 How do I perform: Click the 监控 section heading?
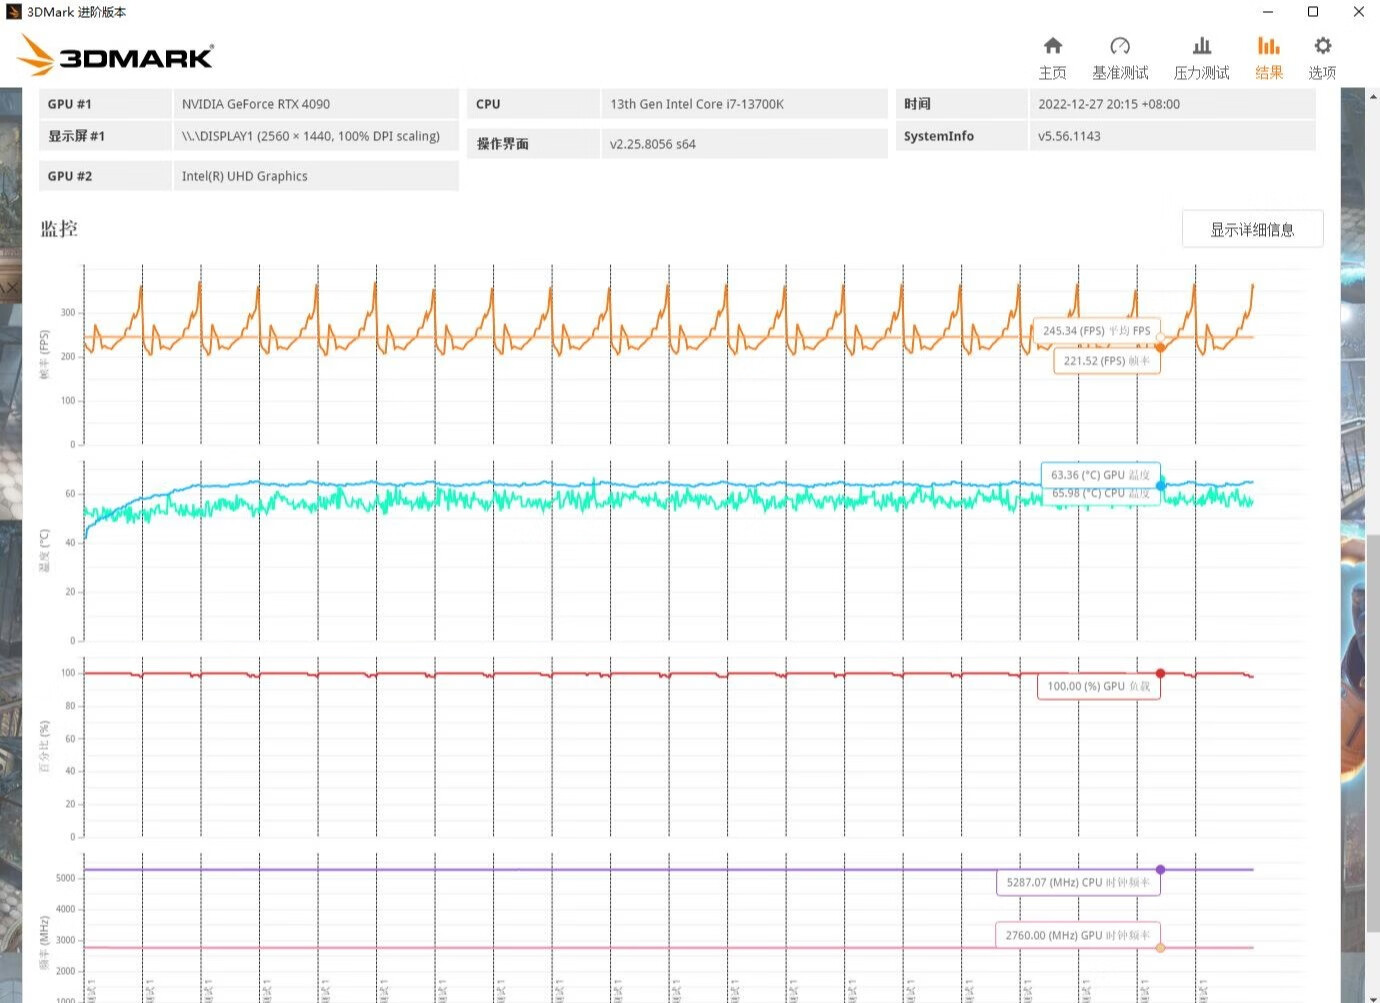59,229
